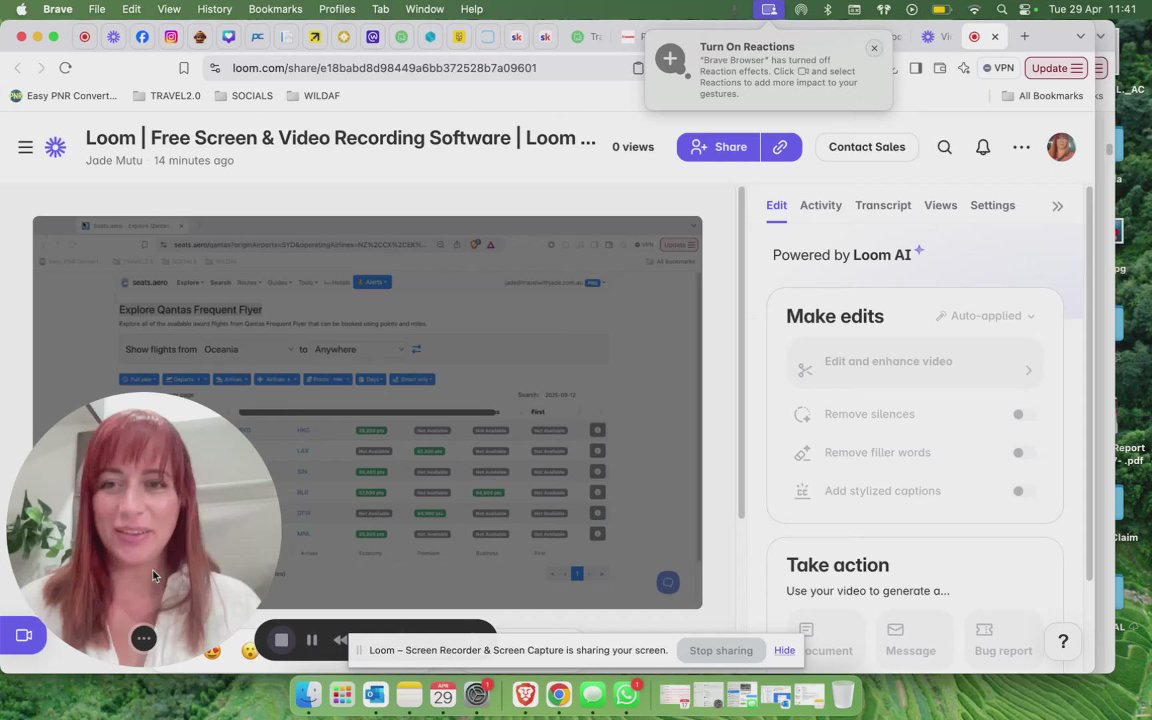Click the page vertical scrollbar
This screenshot has height=720, width=1152.
coord(1090,382)
